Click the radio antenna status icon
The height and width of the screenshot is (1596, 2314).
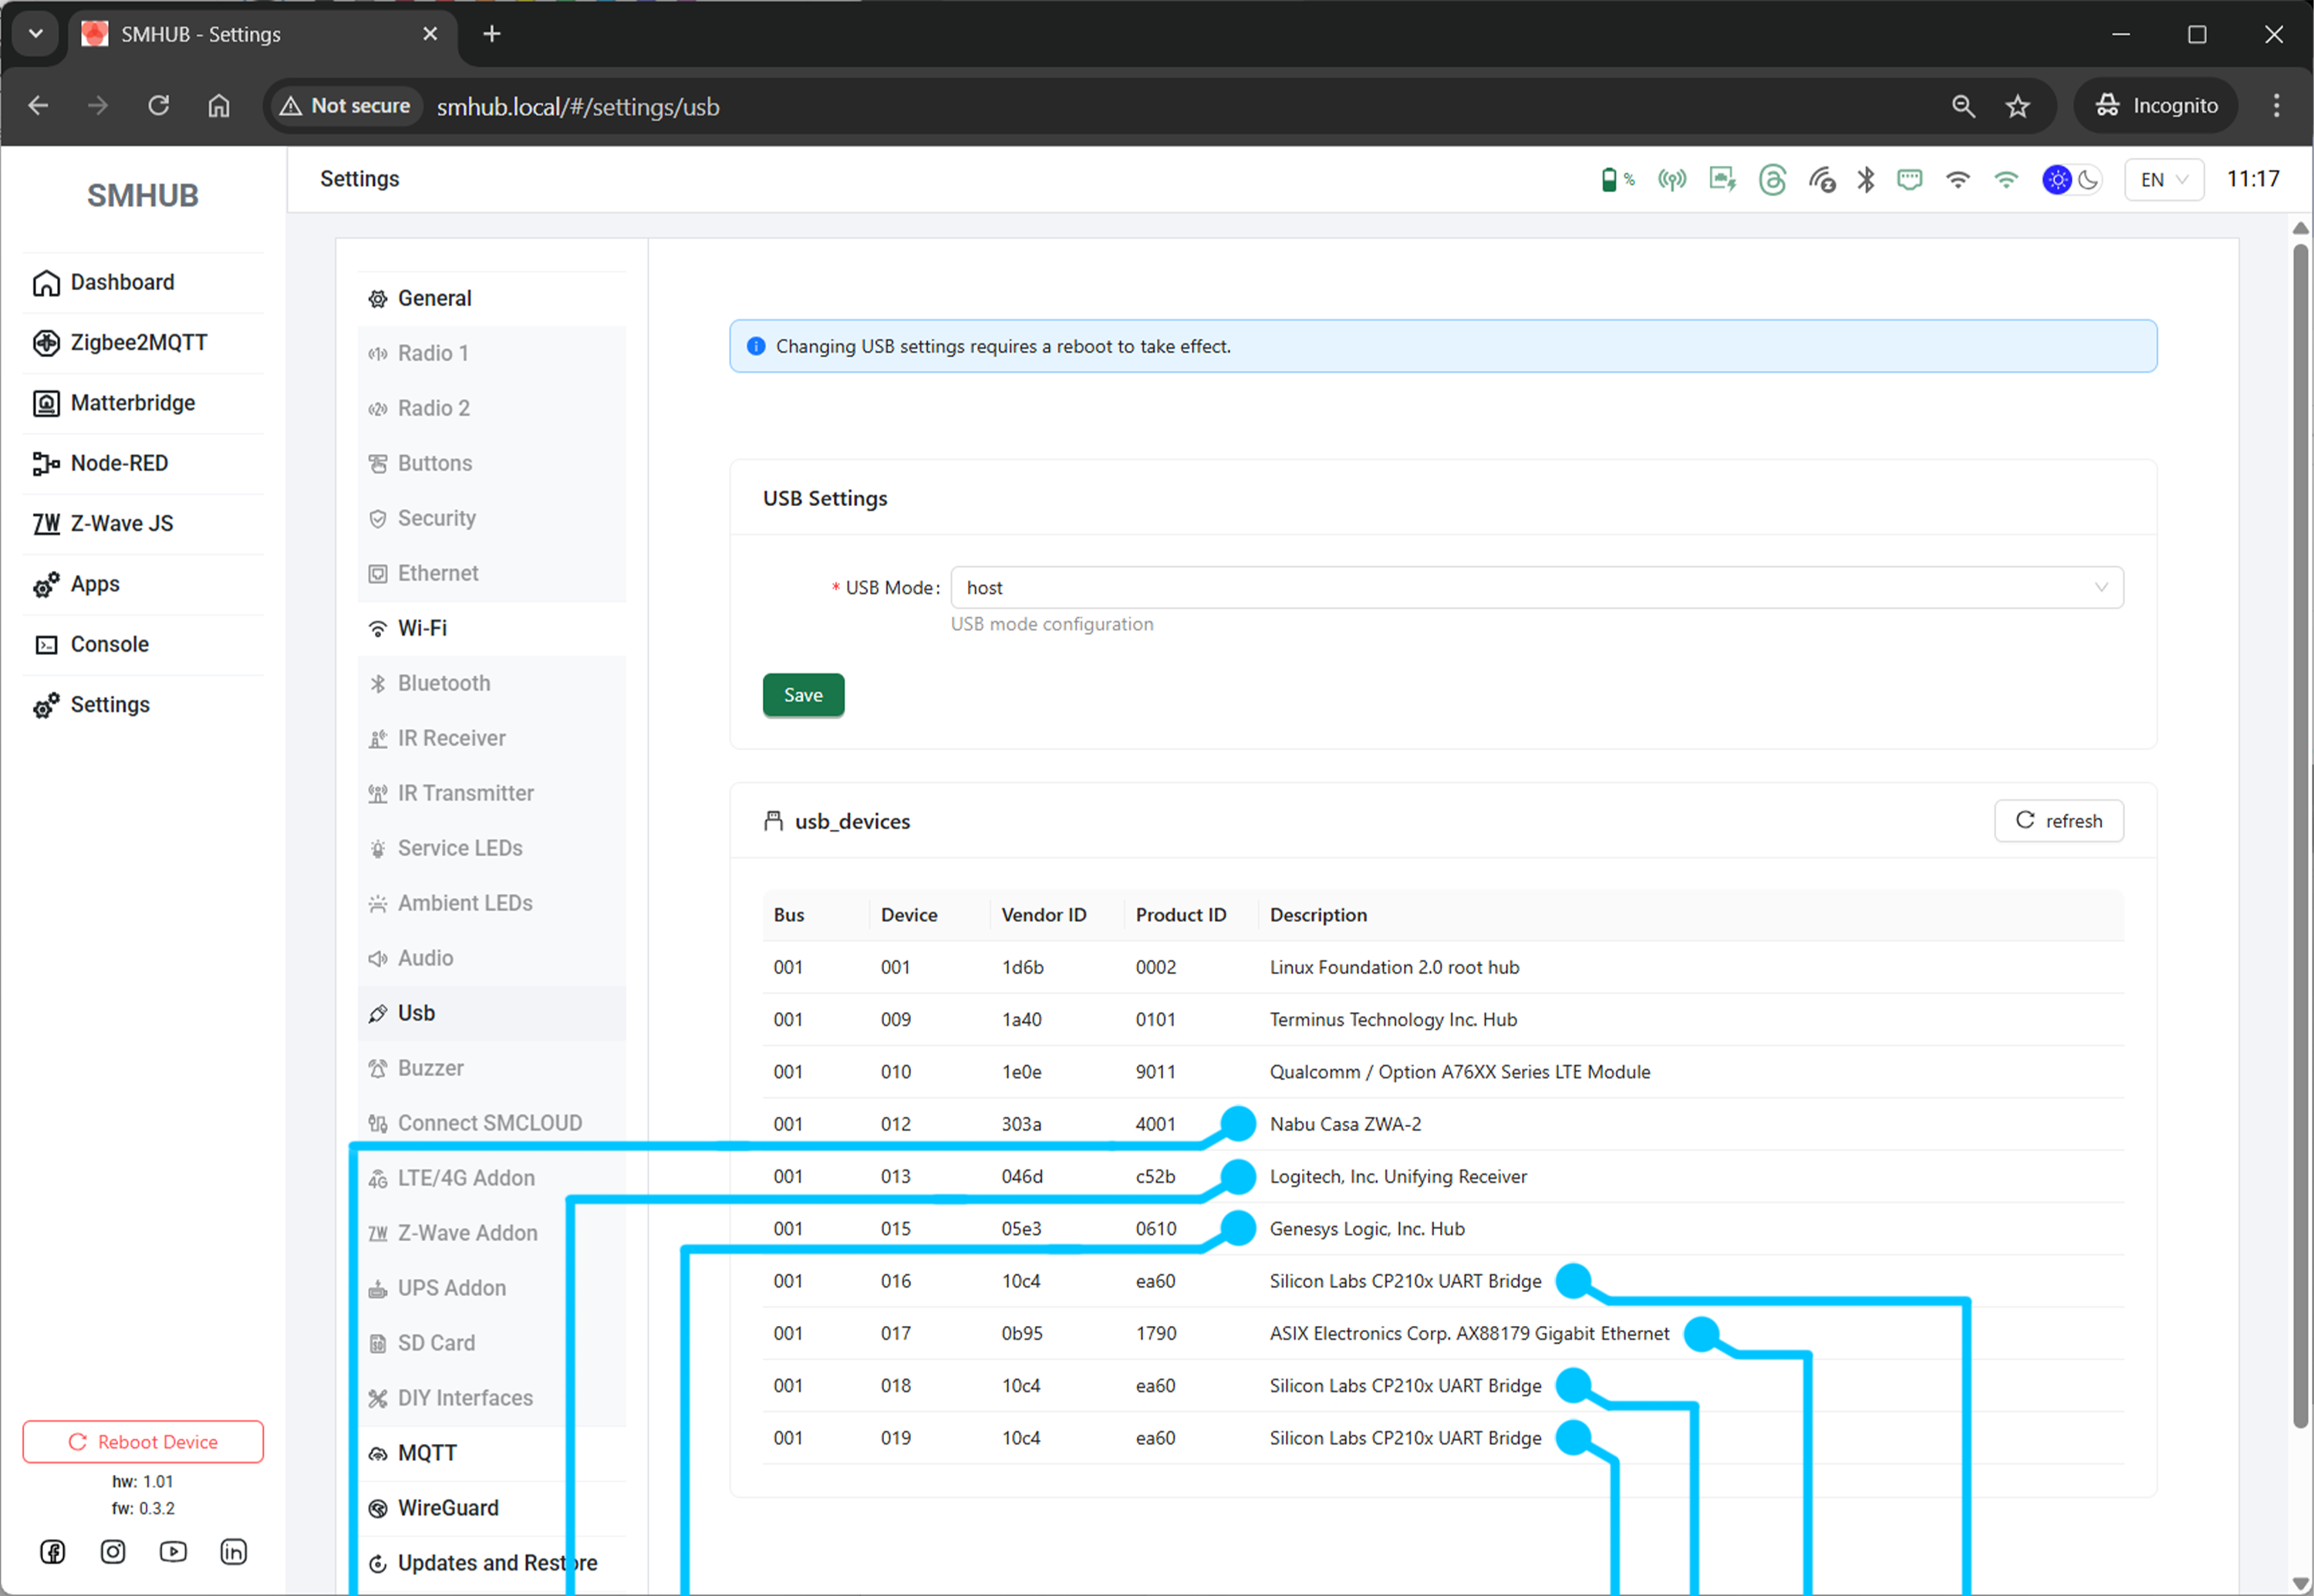1671,180
